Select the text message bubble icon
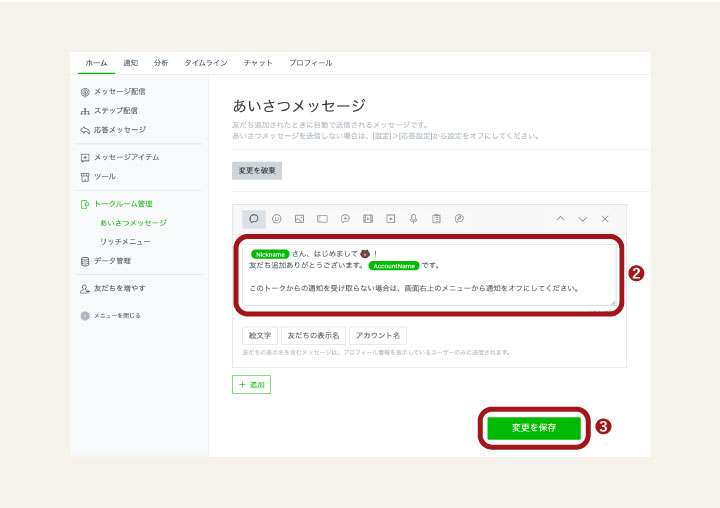Screen dimensions: 720x508 (253, 219)
